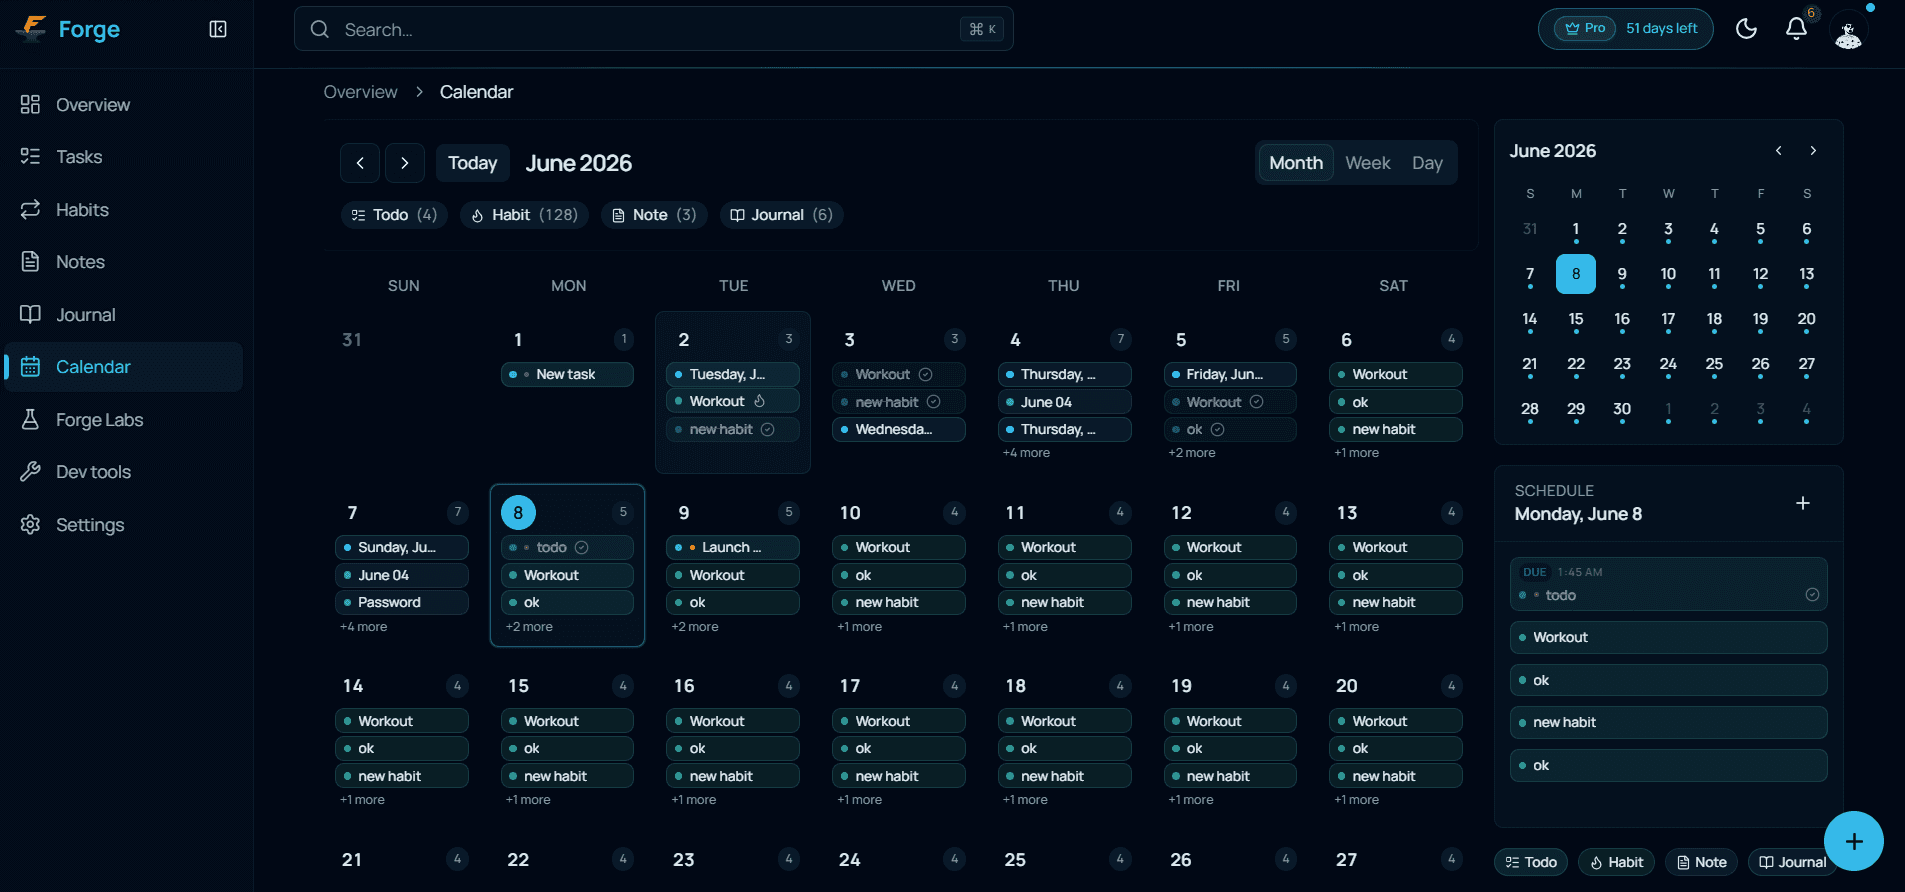Toggle the Journal (6) filter chip
The width and height of the screenshot is (1905, 892).
[x=781, y=215]
